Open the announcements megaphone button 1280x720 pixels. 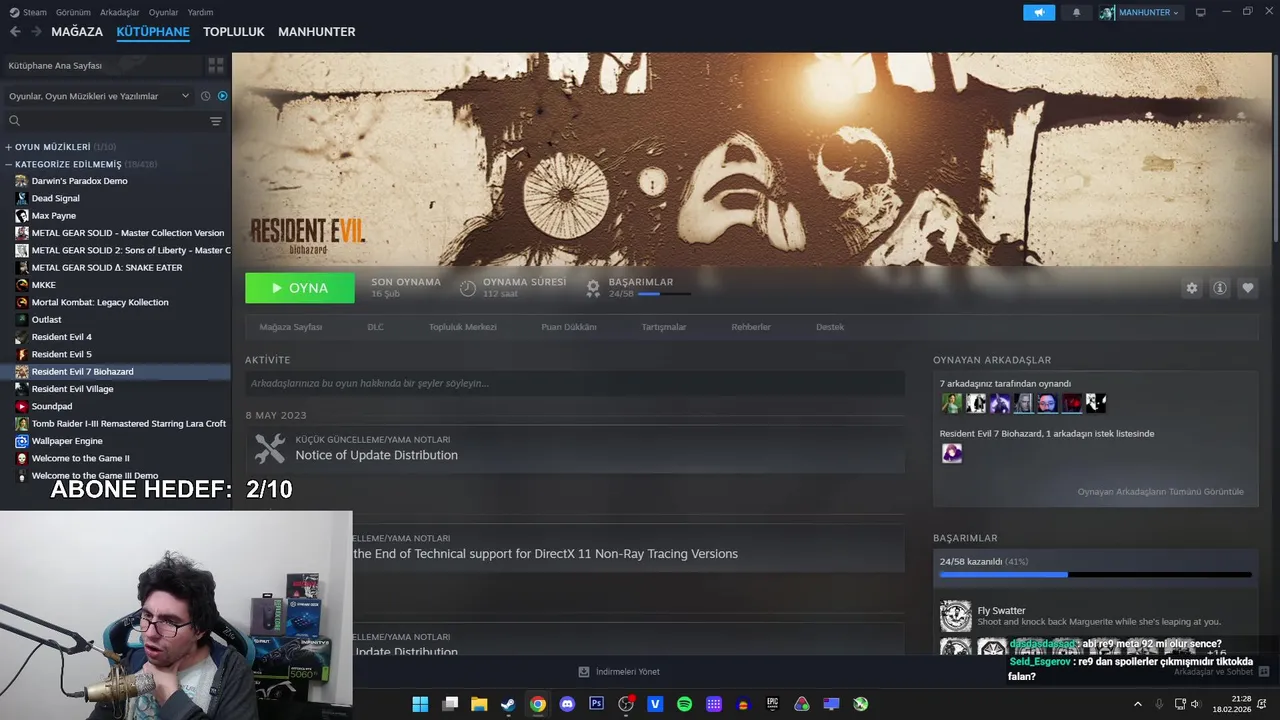click(x=1039, y=12)
